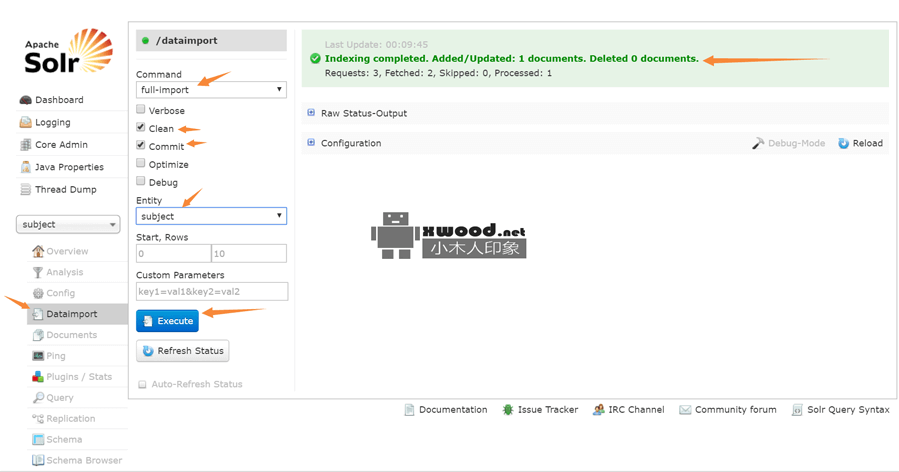Enable the Debug checkbox
Viewport: 899px width, 472px height.
(x=140, y=181)
